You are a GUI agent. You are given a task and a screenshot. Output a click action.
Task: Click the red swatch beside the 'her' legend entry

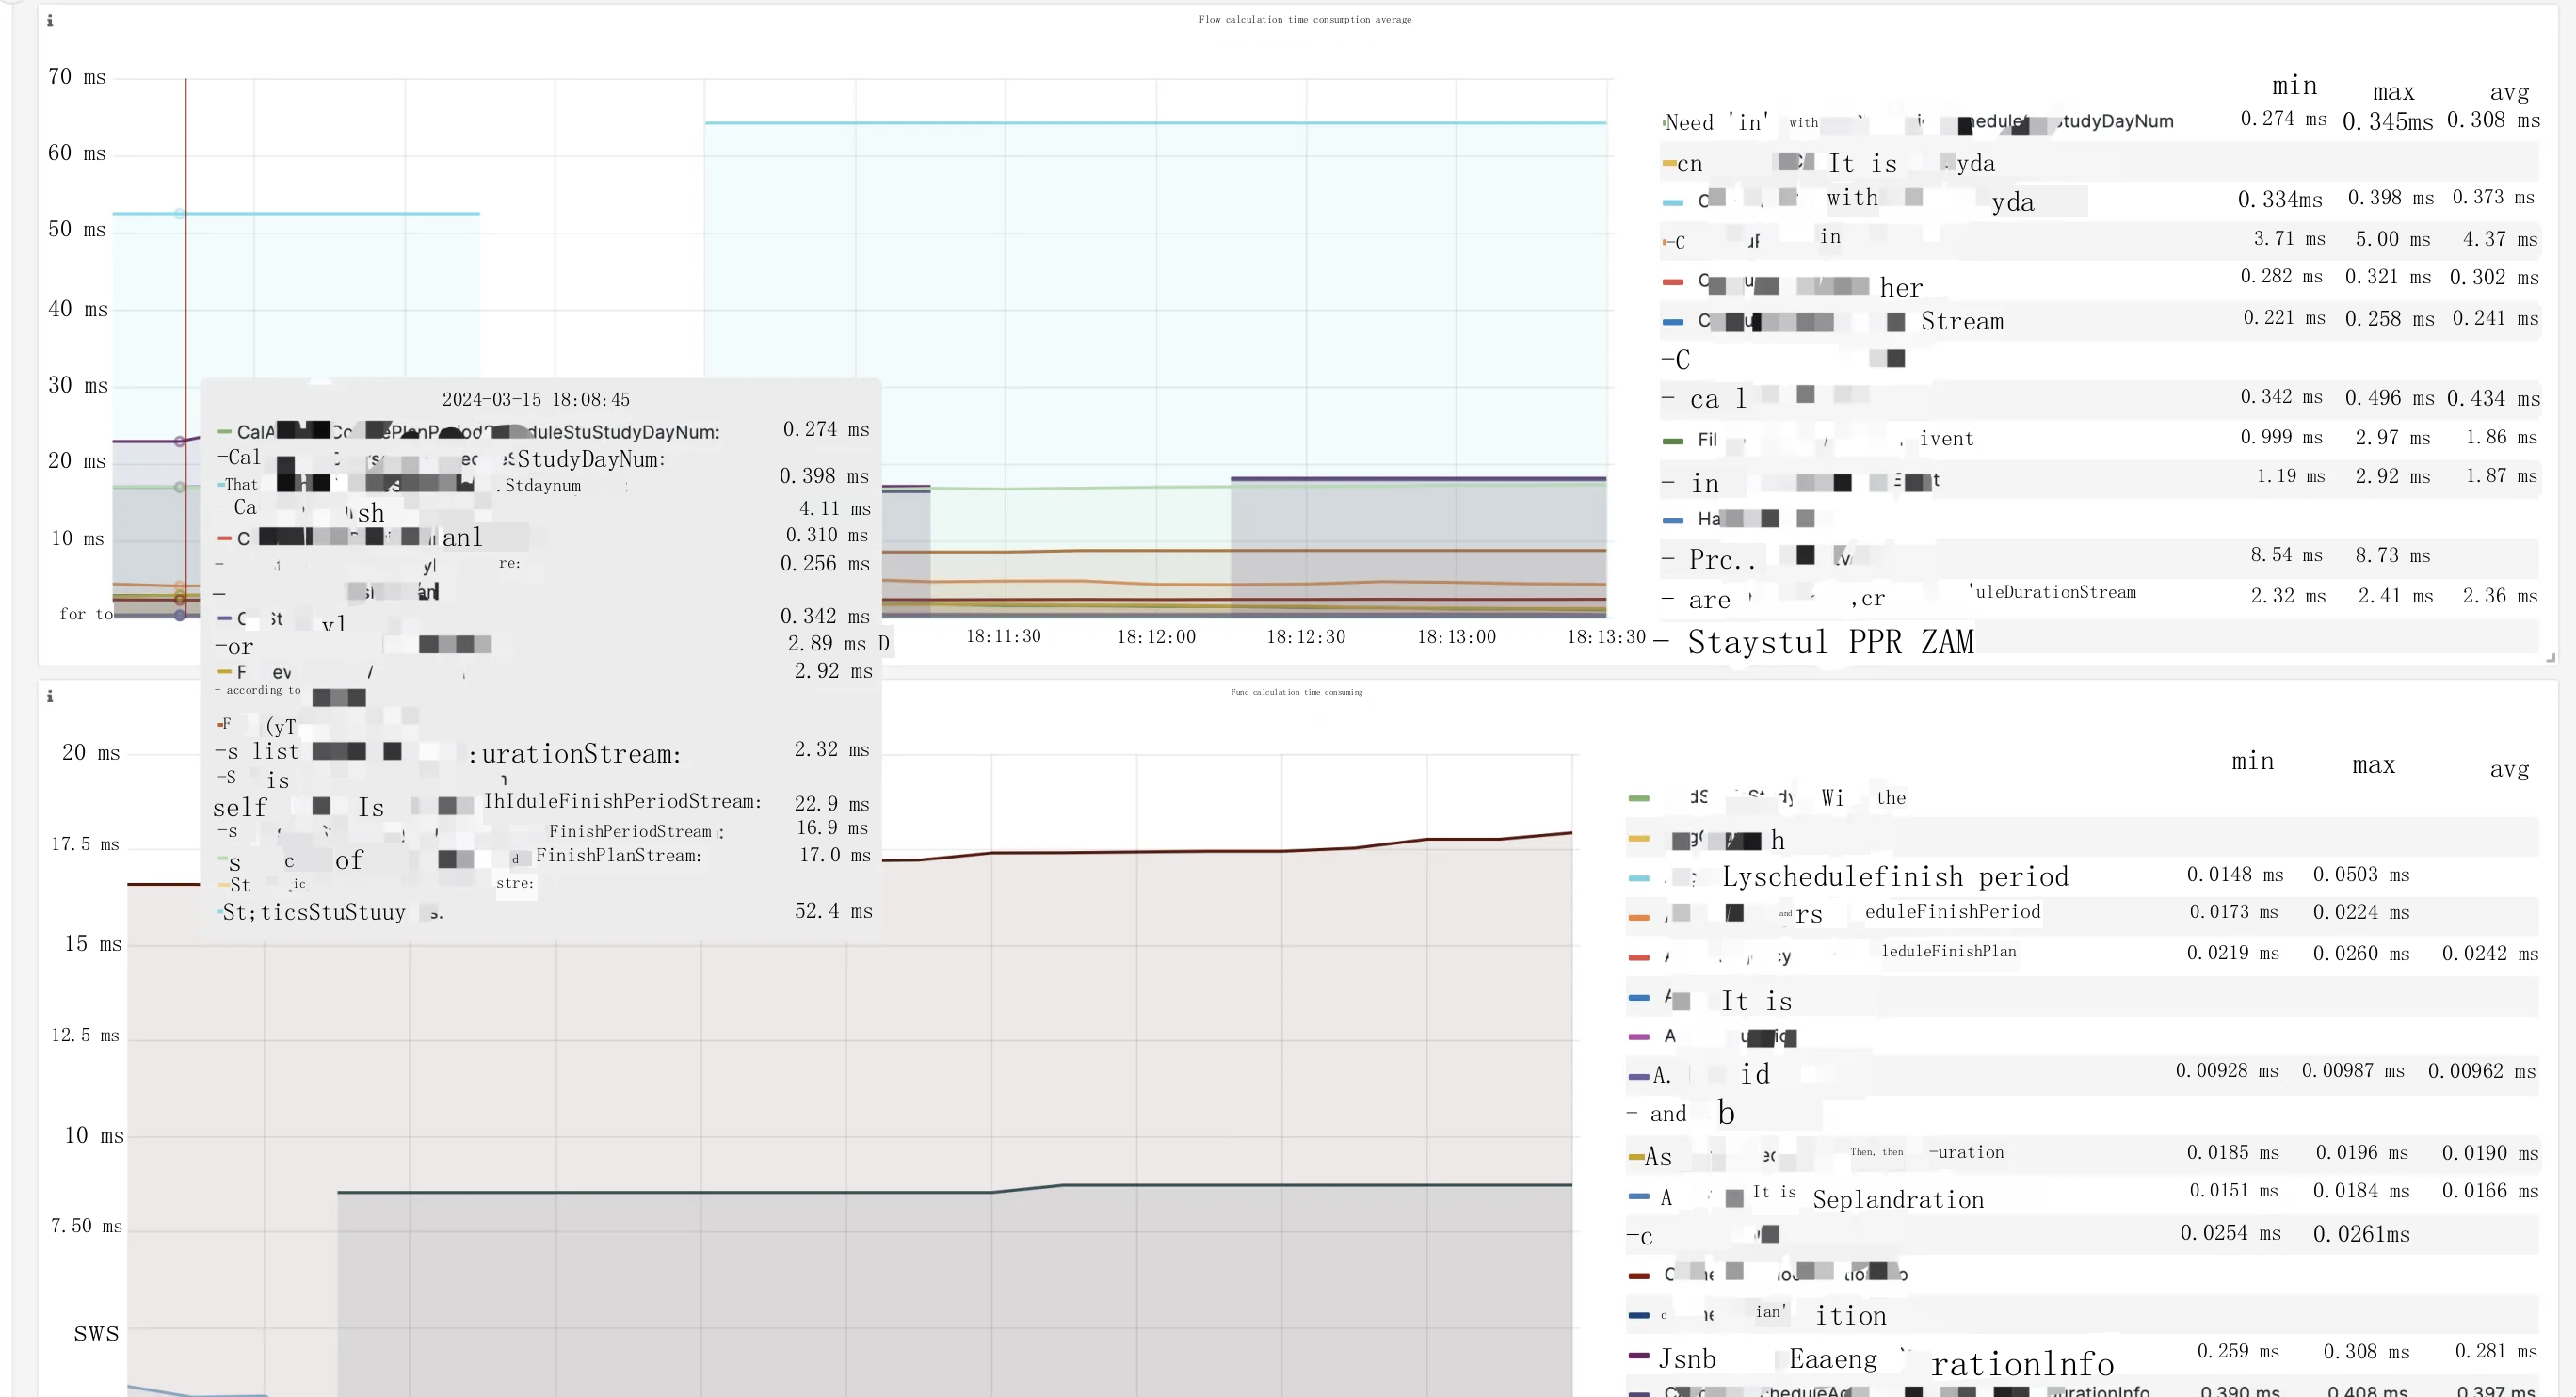[1673, 283]
